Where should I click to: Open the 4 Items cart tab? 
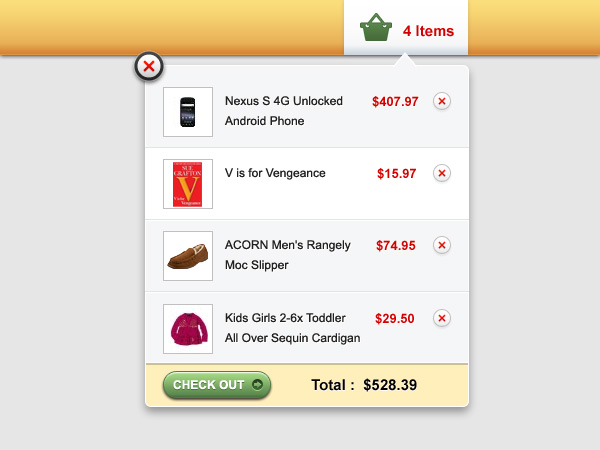406,28
